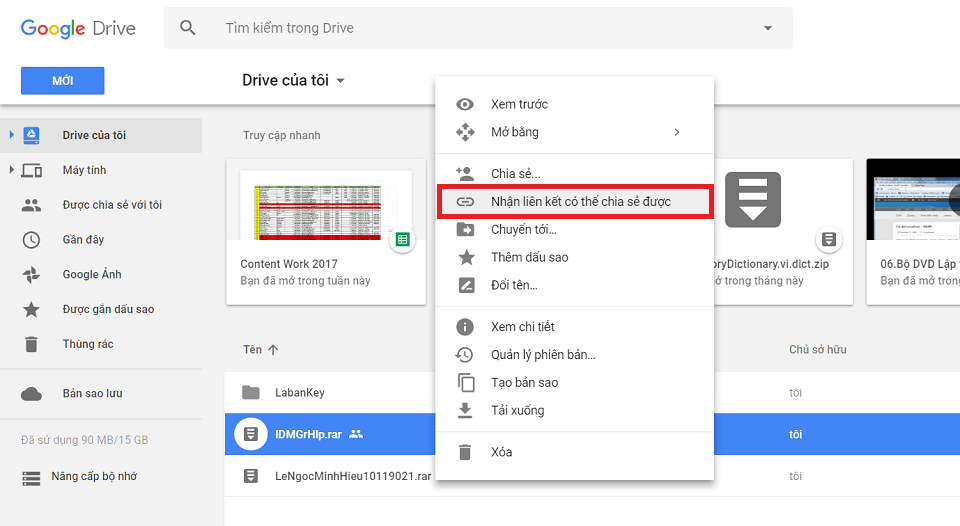
Task: Open 'Drive của tôi' in the sidebar
Action: (101, 135)
